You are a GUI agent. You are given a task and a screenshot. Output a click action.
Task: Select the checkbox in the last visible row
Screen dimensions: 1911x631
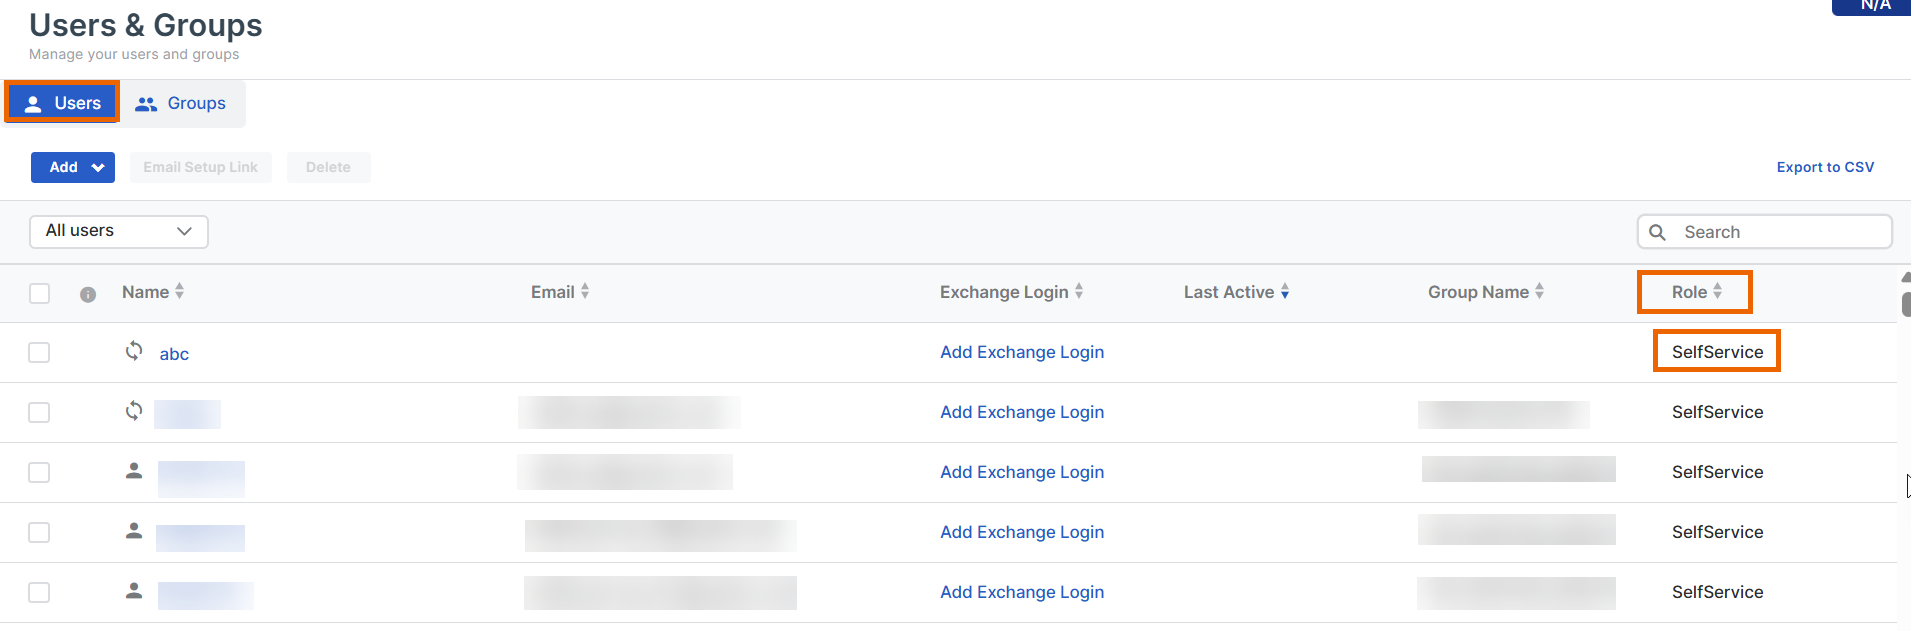click(39, 592)
